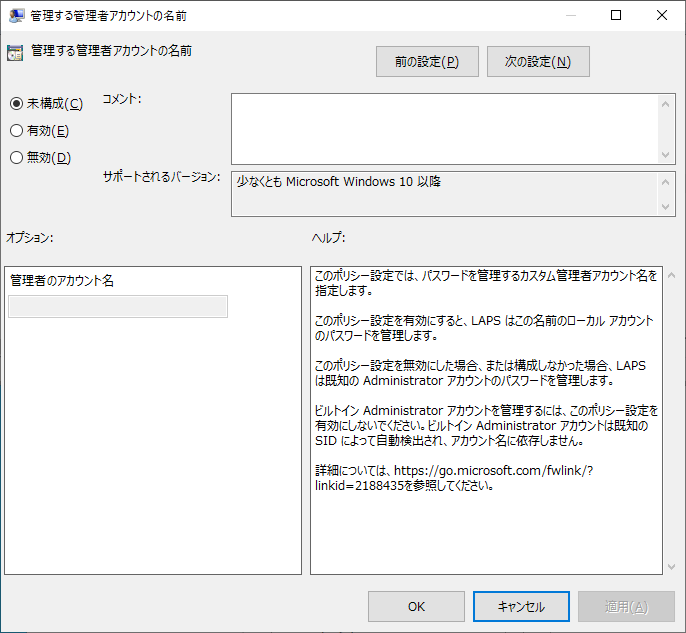Minimize the policy dialog window
The image size is (686, 633).
(x=570, y=16)
